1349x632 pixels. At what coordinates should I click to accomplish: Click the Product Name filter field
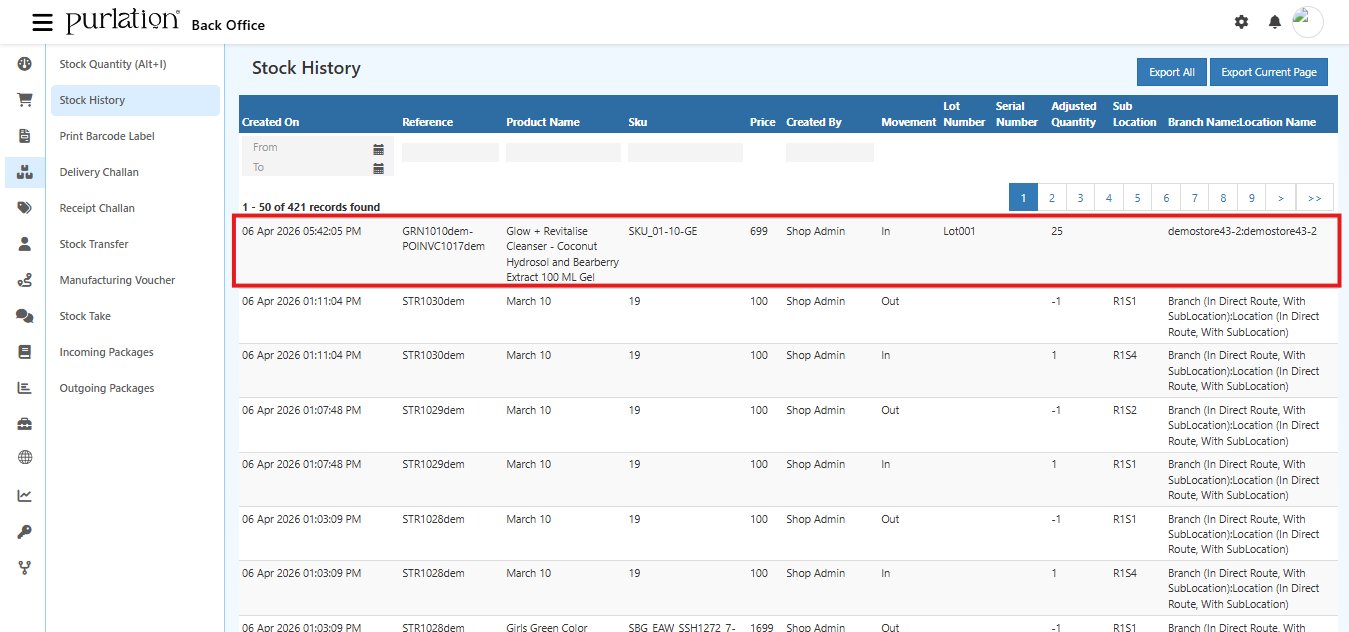point(563,153)
